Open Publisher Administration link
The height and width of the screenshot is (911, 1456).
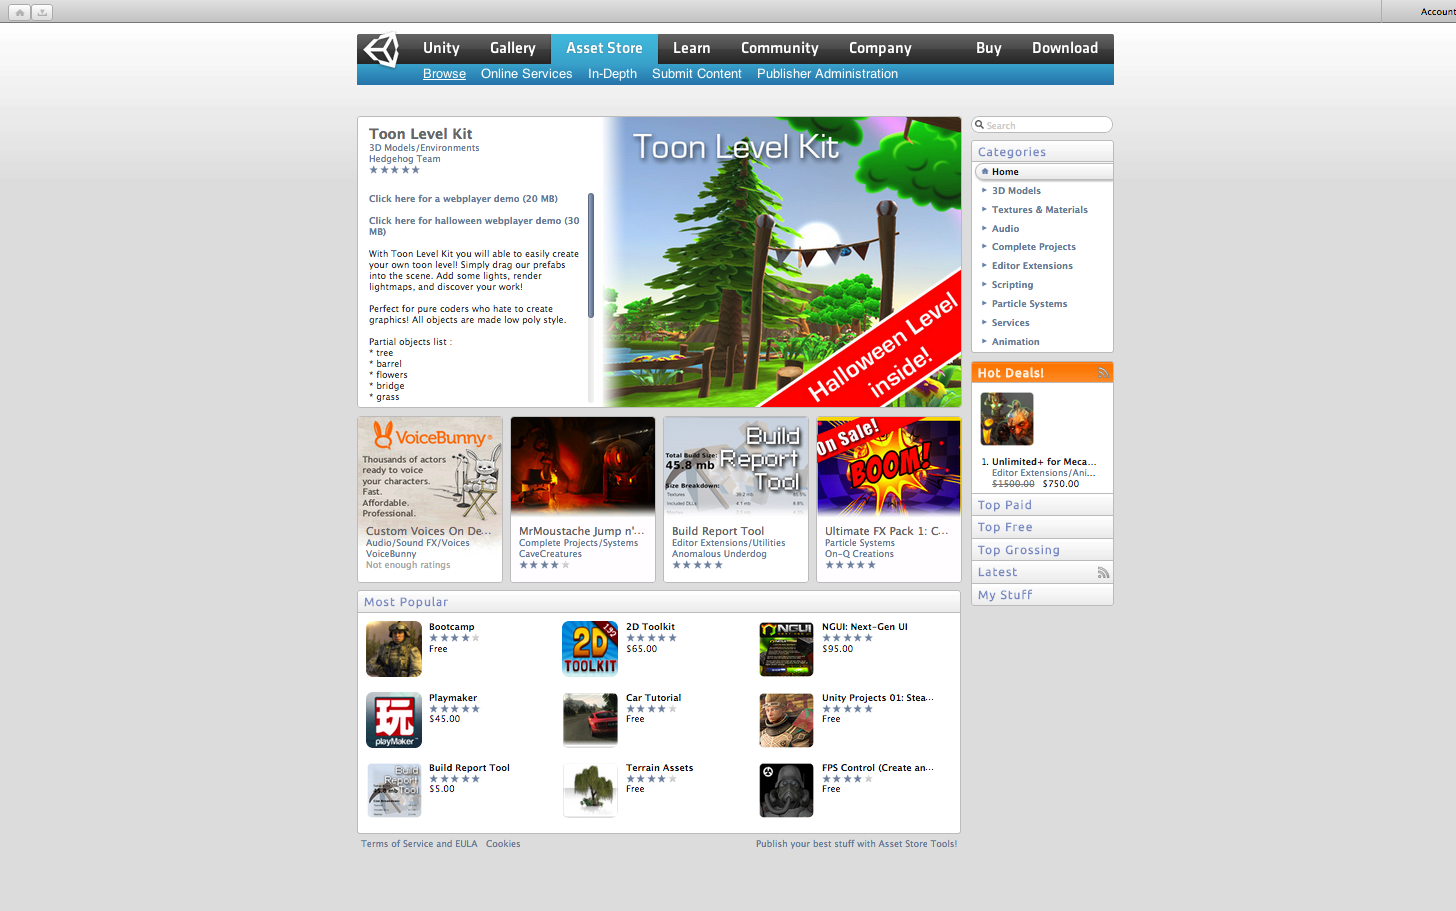827,74
